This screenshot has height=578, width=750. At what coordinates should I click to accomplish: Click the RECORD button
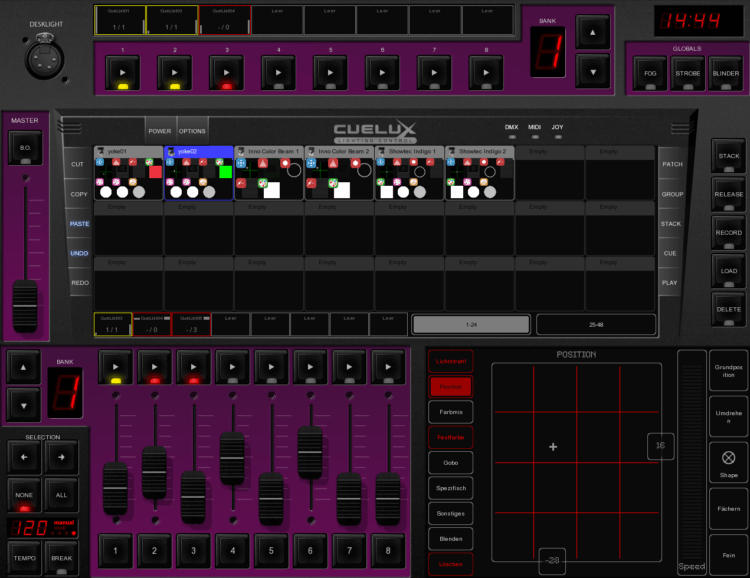(x=728, y=233)
